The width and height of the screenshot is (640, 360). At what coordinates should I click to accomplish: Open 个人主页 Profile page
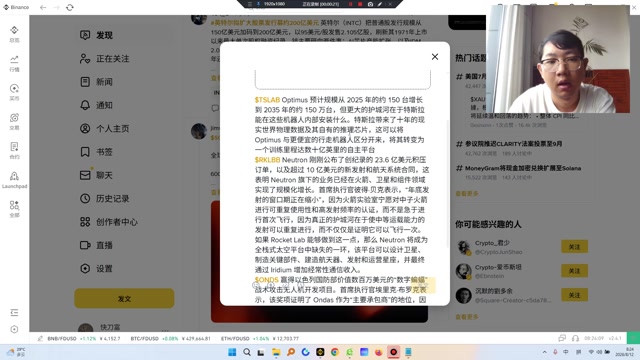click(x=124, y=129)
